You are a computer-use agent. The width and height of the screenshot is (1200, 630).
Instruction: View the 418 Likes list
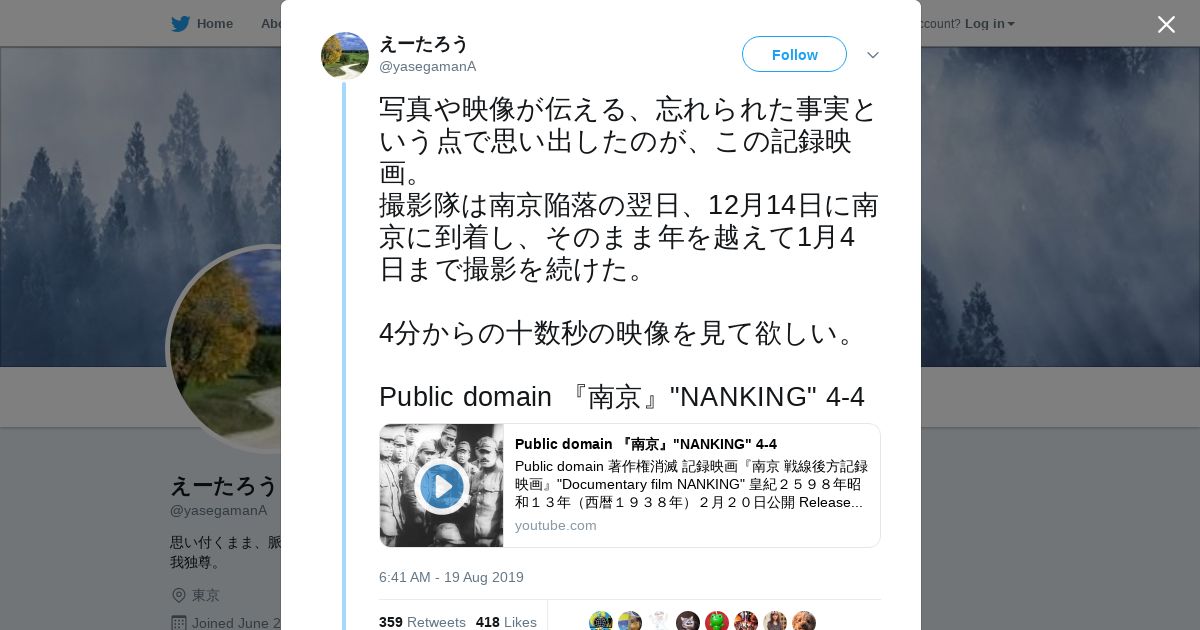506,622
